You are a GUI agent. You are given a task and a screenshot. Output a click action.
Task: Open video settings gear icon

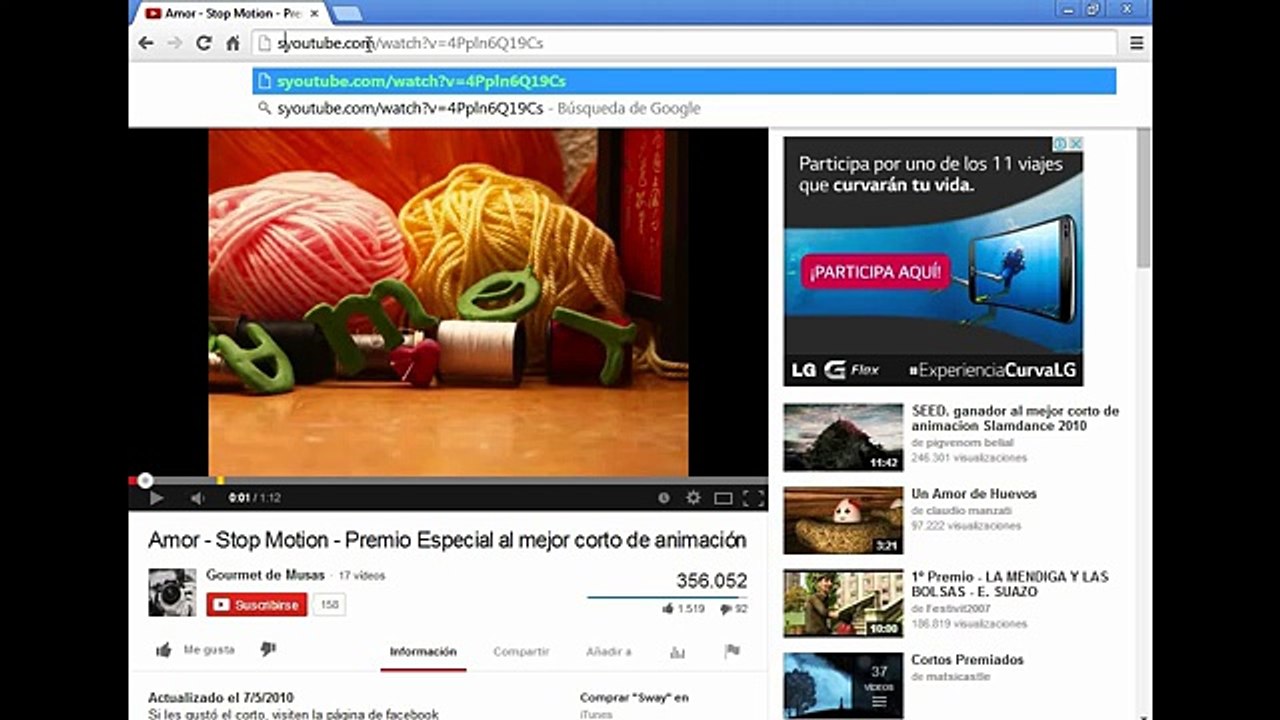[x=693, y=498]
